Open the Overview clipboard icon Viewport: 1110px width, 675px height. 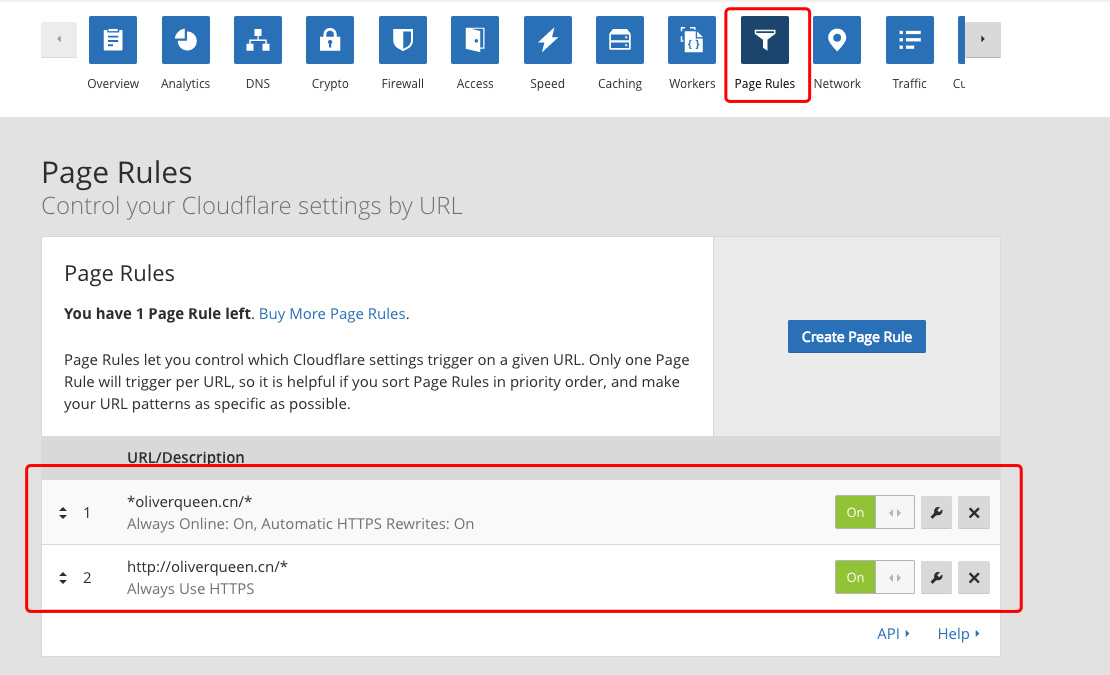113,40
